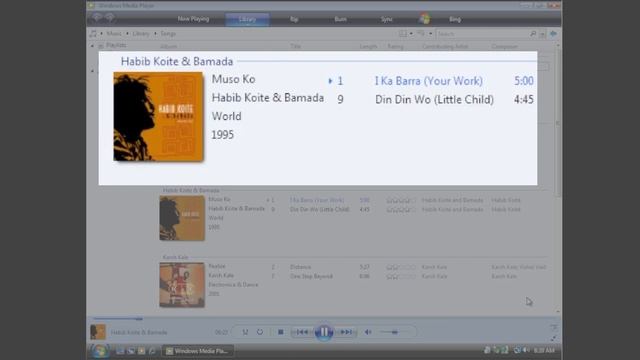Go back with the Back arrow button
The image size is (640, 360).
tap(97, 18)
